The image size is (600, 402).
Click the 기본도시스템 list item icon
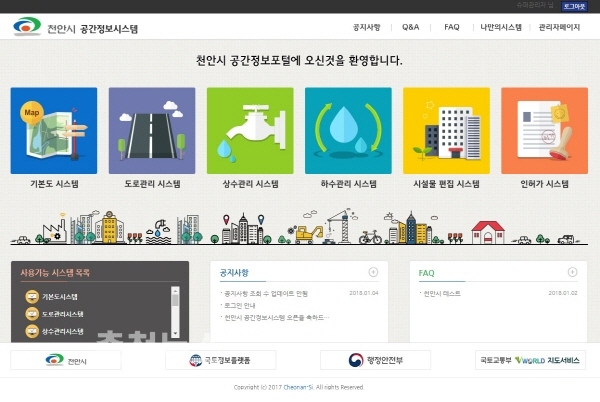point(32,297)
